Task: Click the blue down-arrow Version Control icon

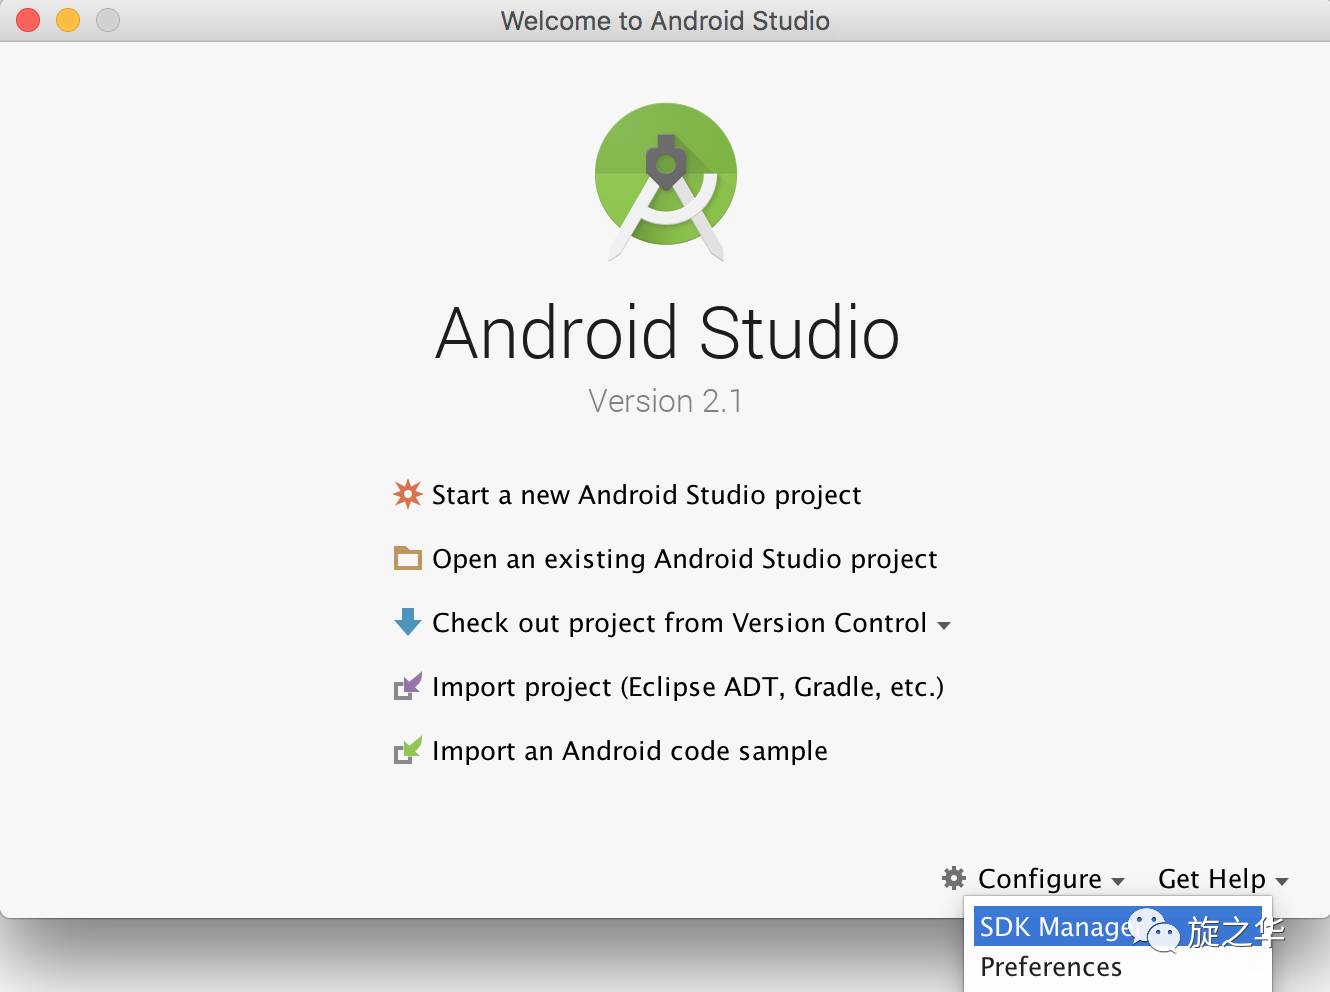Action: (x=408, y=622)
